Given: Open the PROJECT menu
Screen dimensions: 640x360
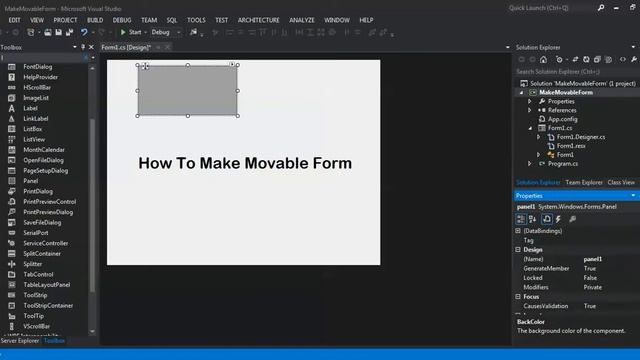Looking at the screenshot, I should 65,20.
